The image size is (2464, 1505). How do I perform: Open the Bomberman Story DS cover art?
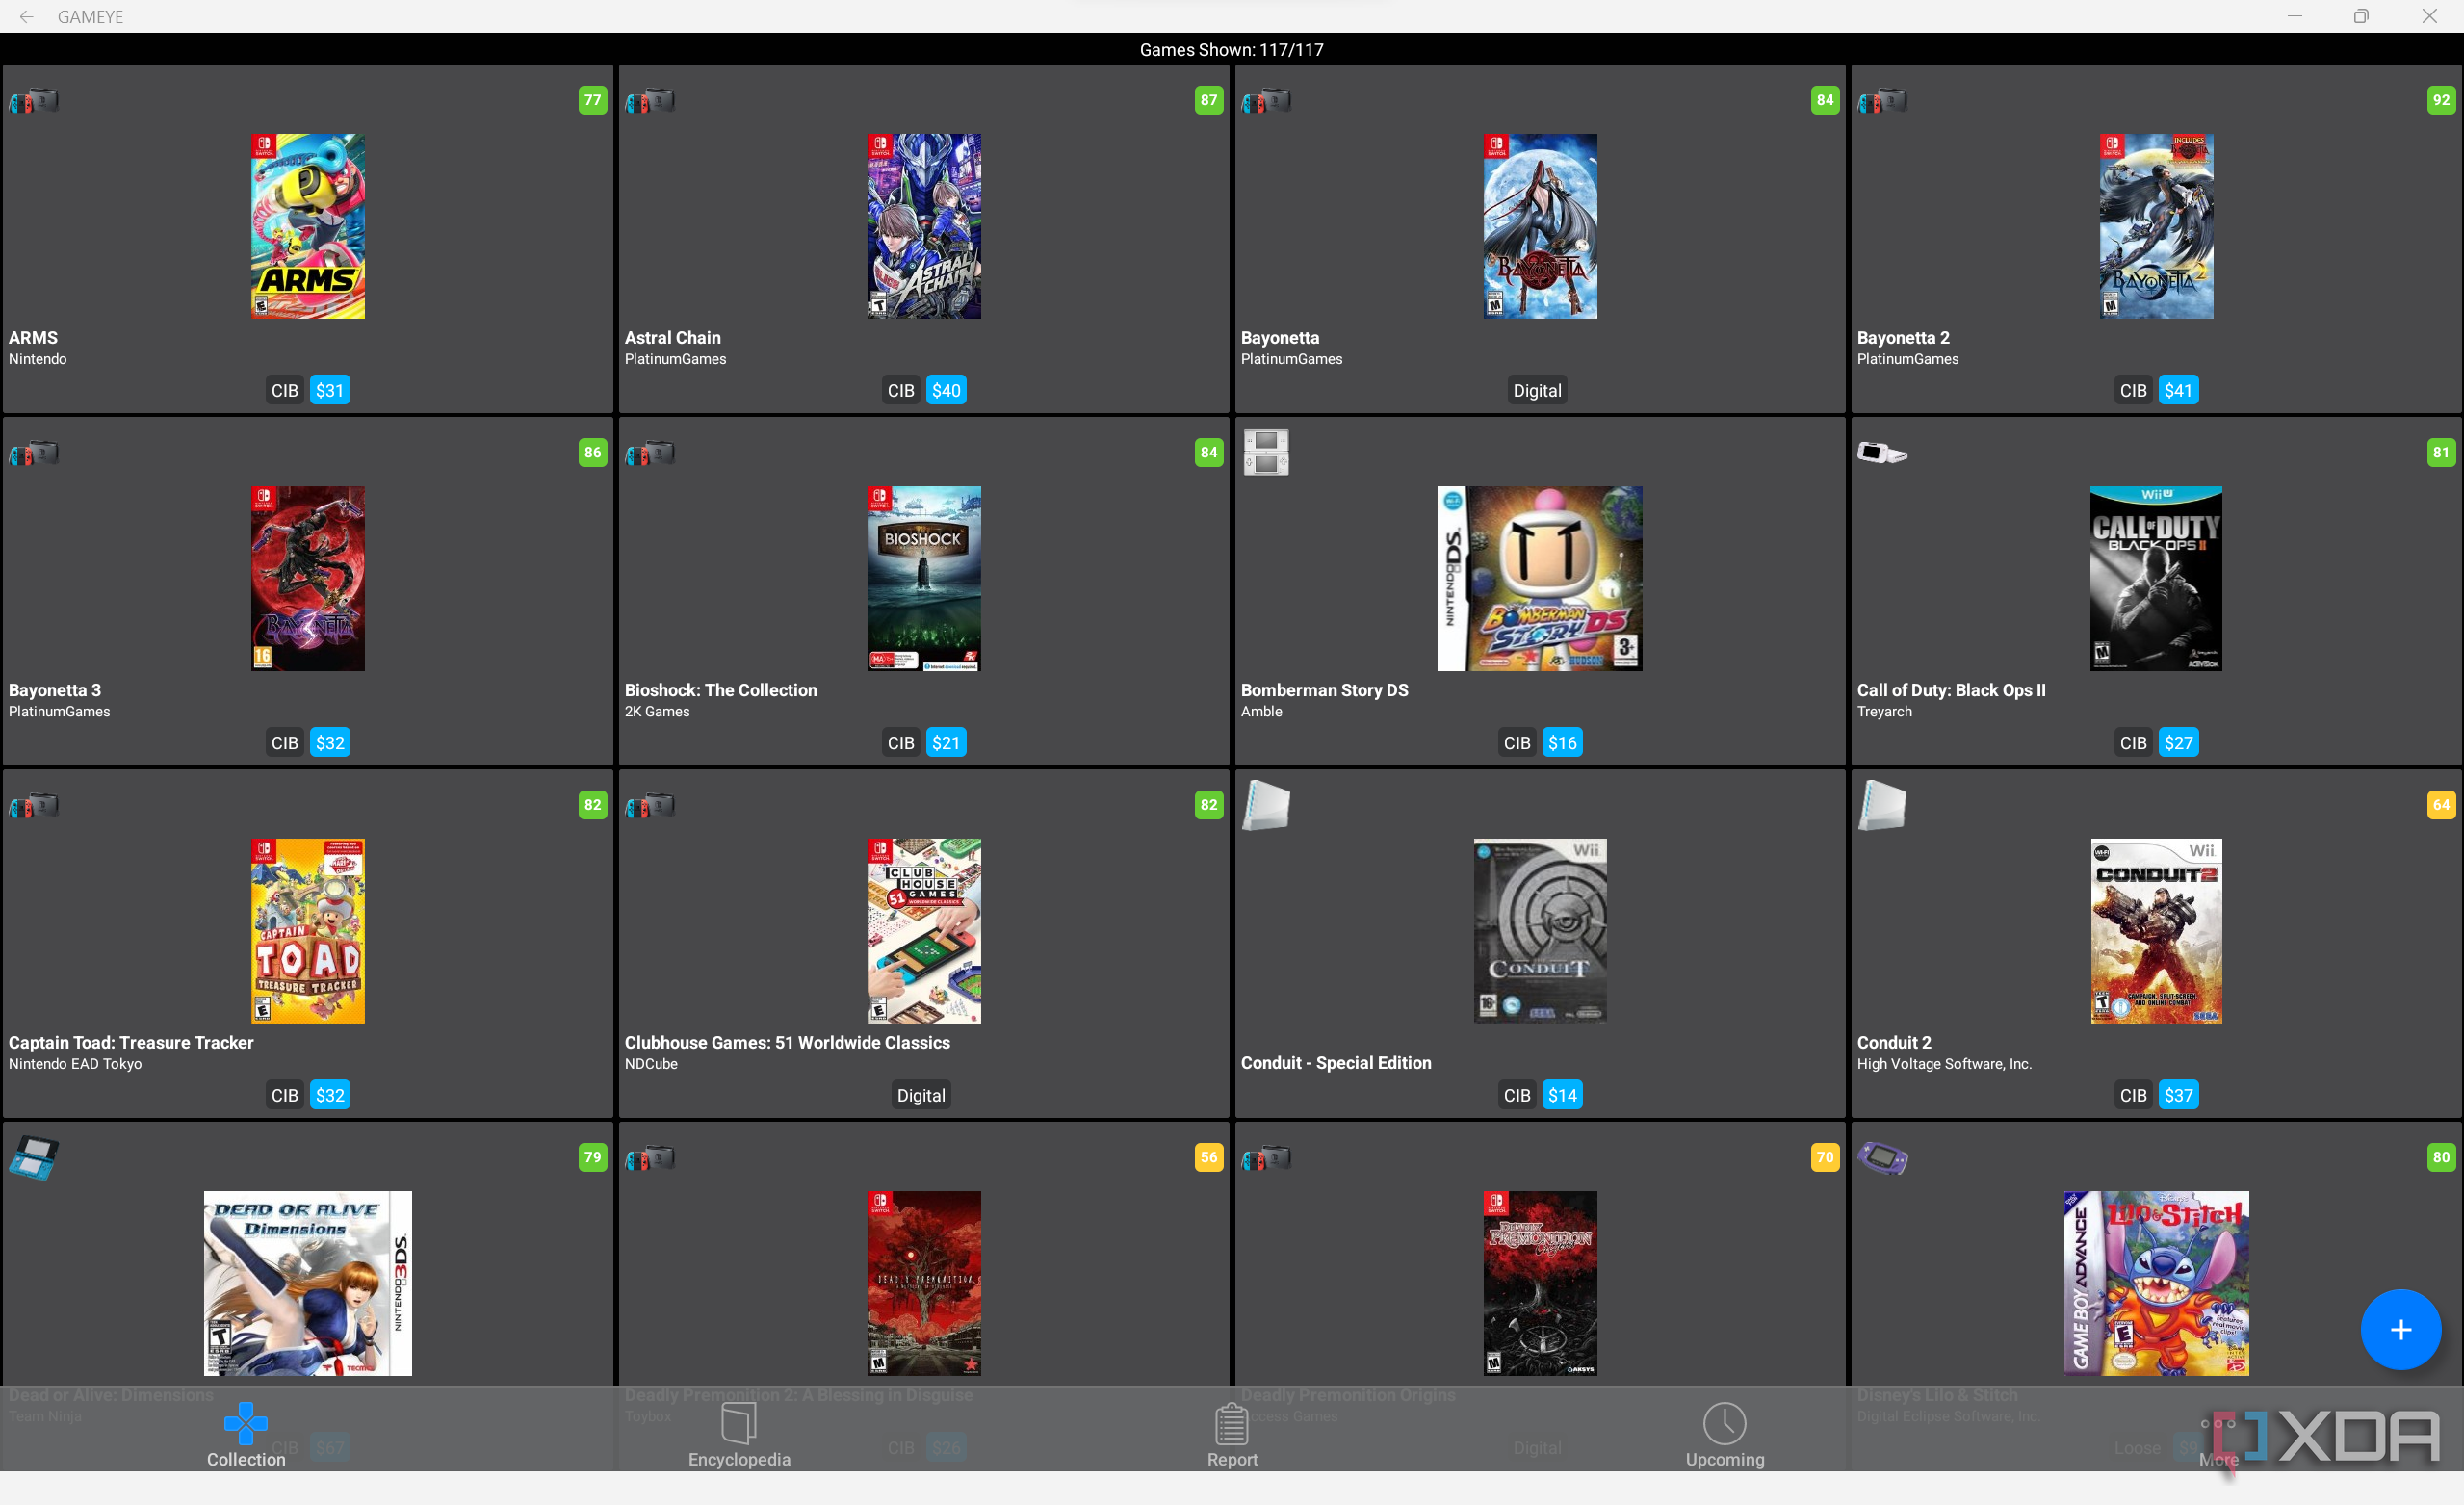(1540, 578)
